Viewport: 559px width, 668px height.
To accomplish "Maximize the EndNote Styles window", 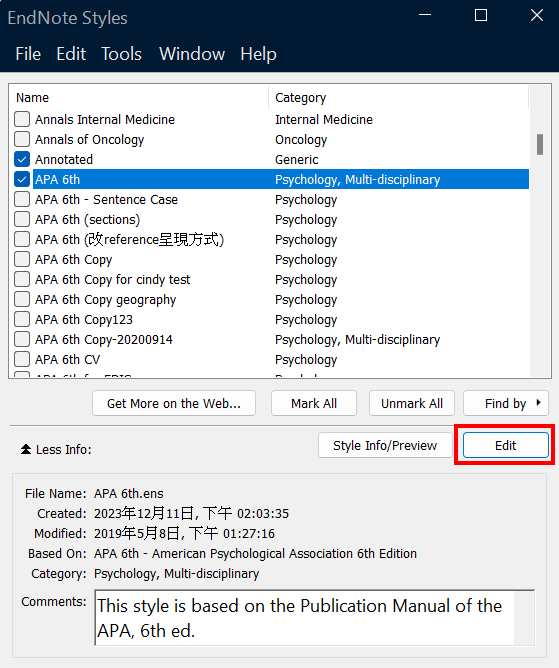I will point(481,15).
